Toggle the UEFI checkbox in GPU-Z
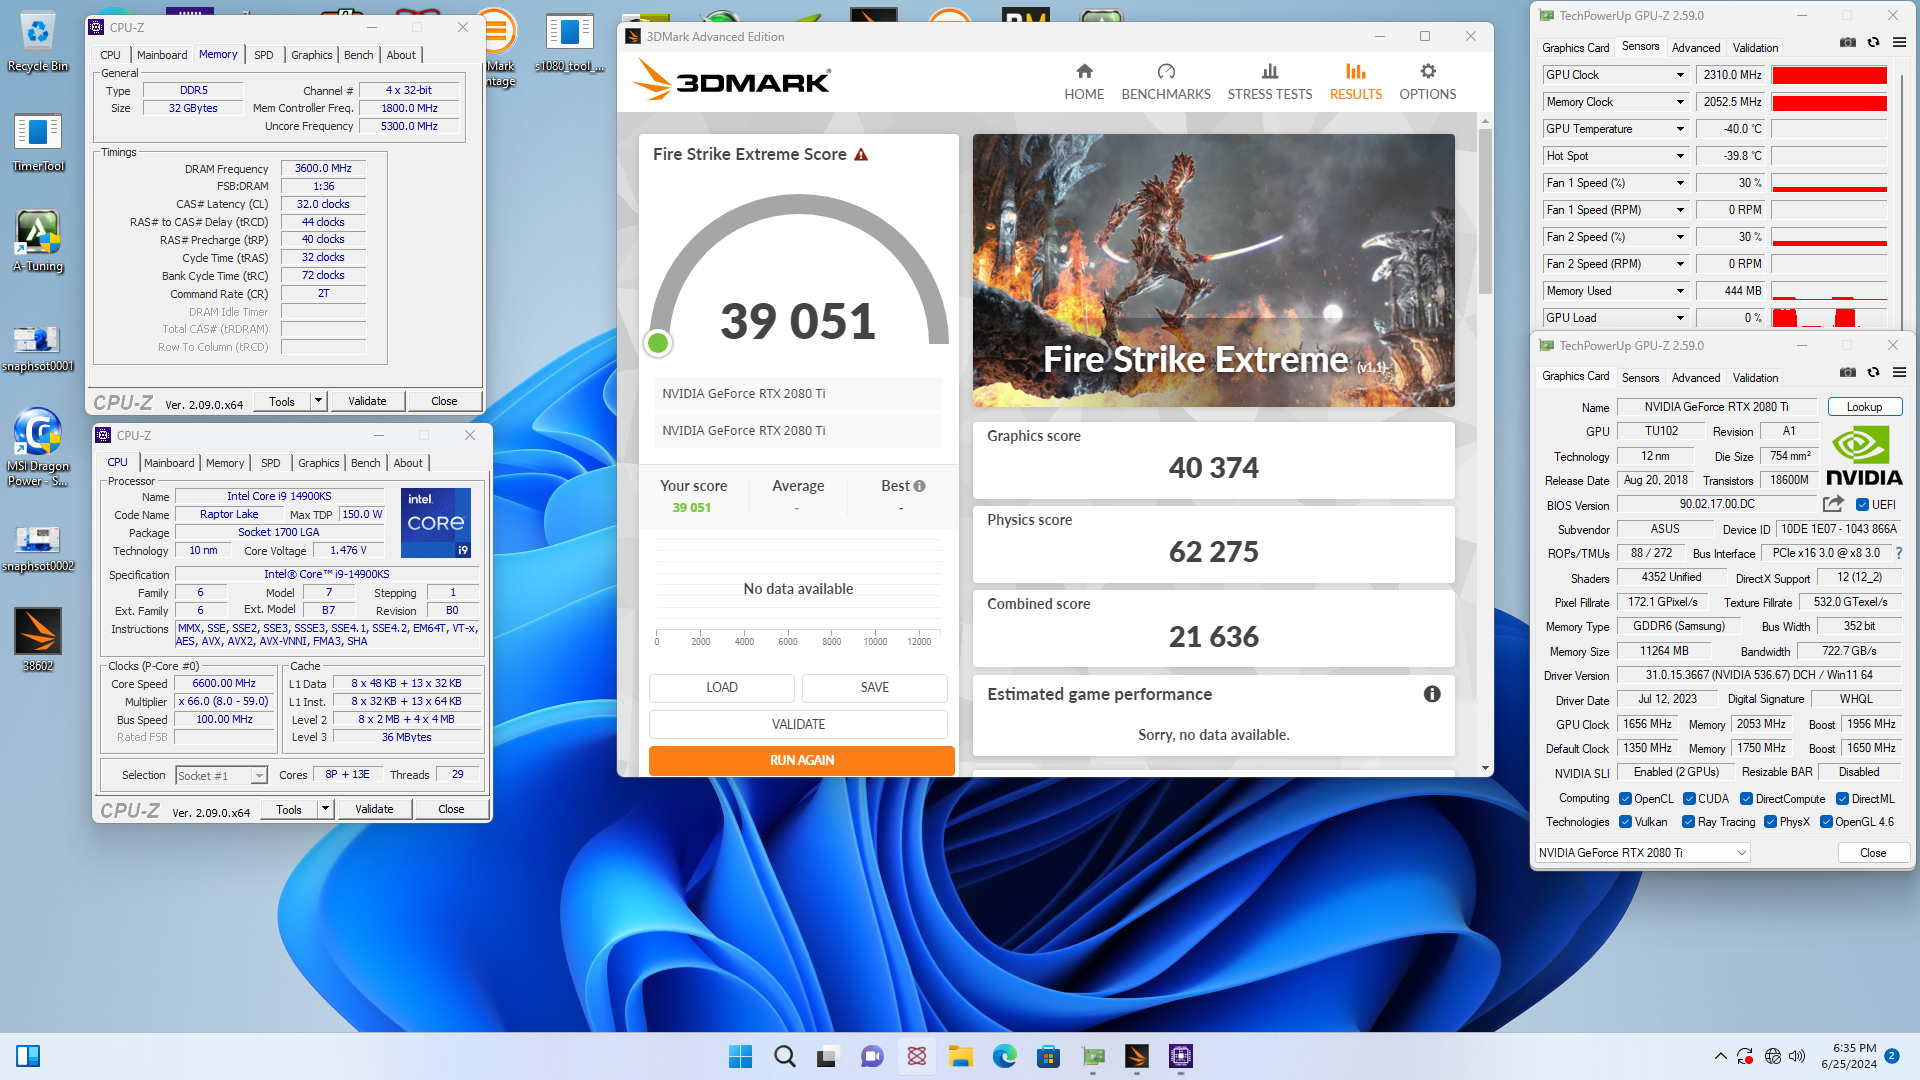The width and height of the screenshot is (1920, 1080). (x=1862, y=505)
